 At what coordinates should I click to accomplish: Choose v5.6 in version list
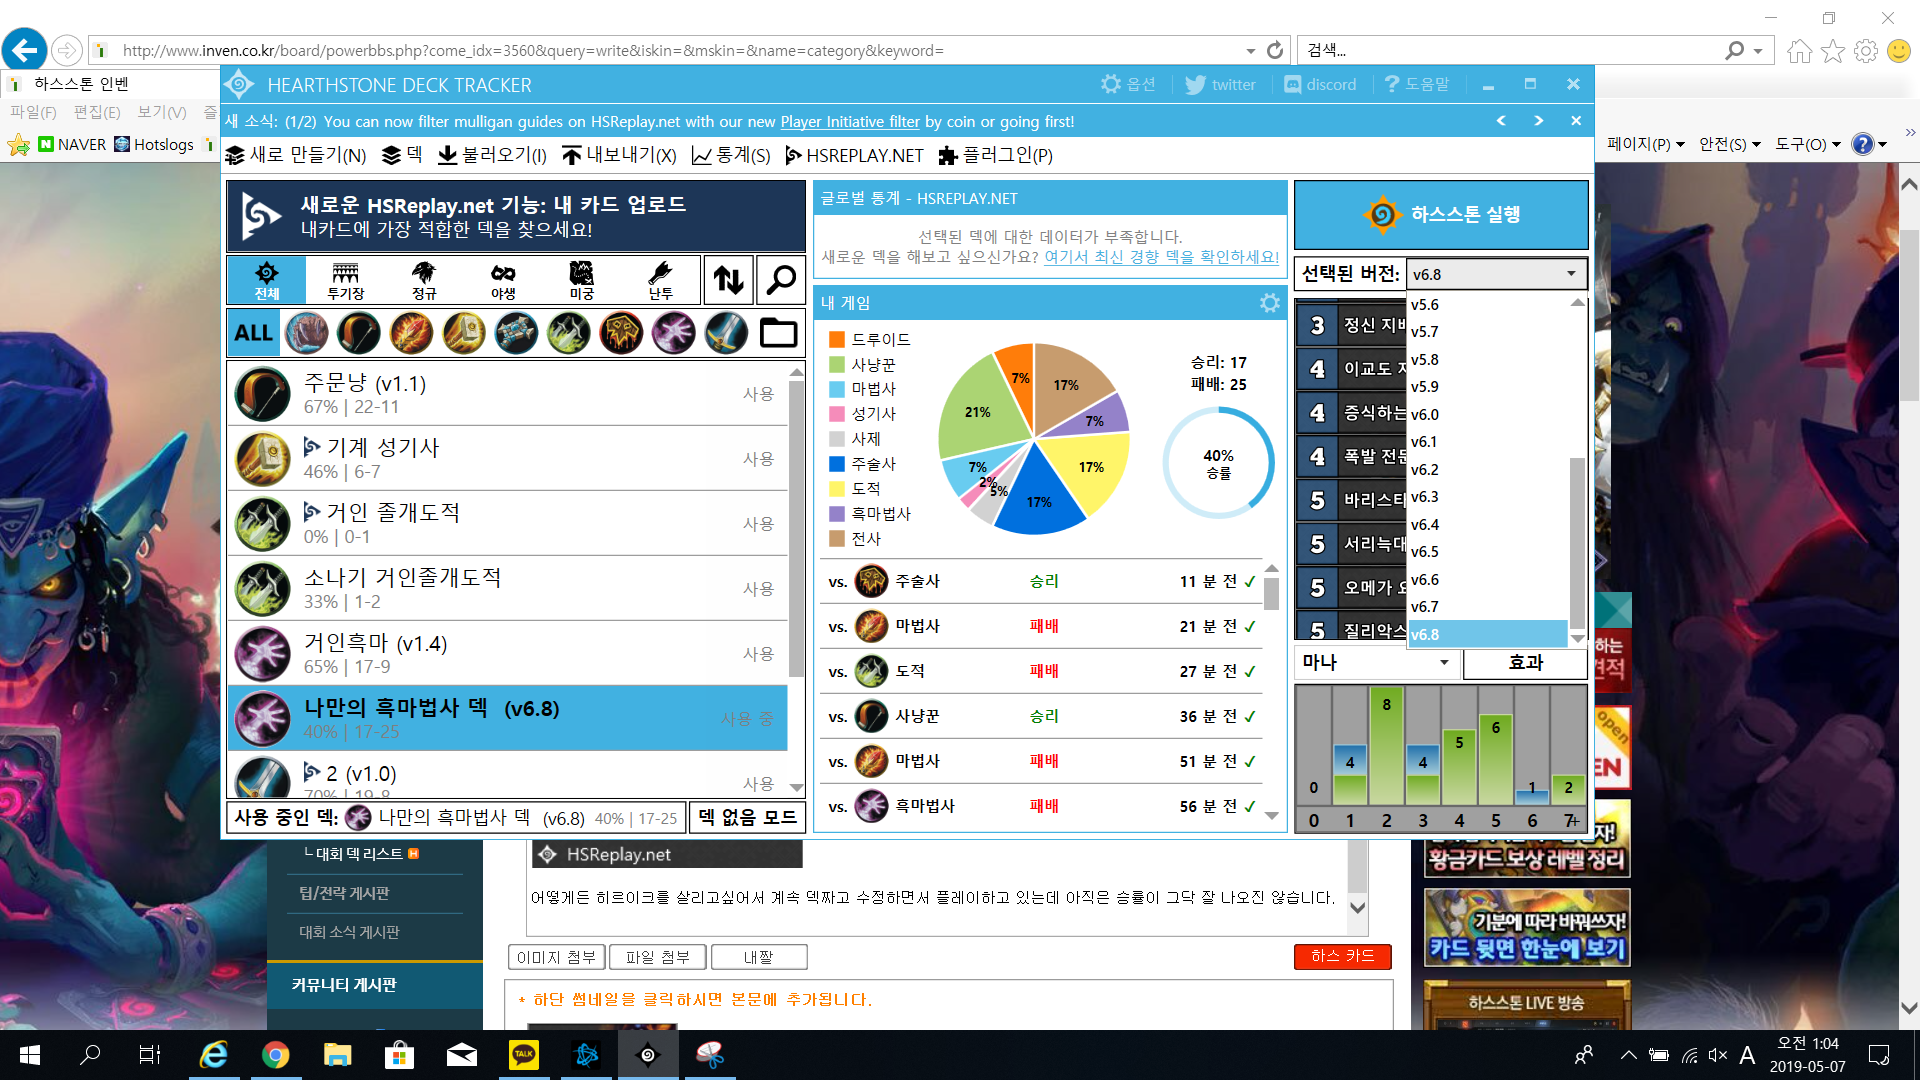tap(1487, 305)
